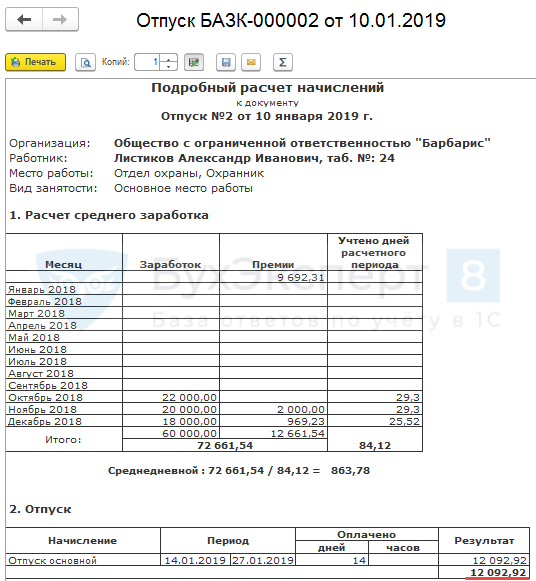Click the Sigma sum icon
536x581 pixels.
coord(283,62)
